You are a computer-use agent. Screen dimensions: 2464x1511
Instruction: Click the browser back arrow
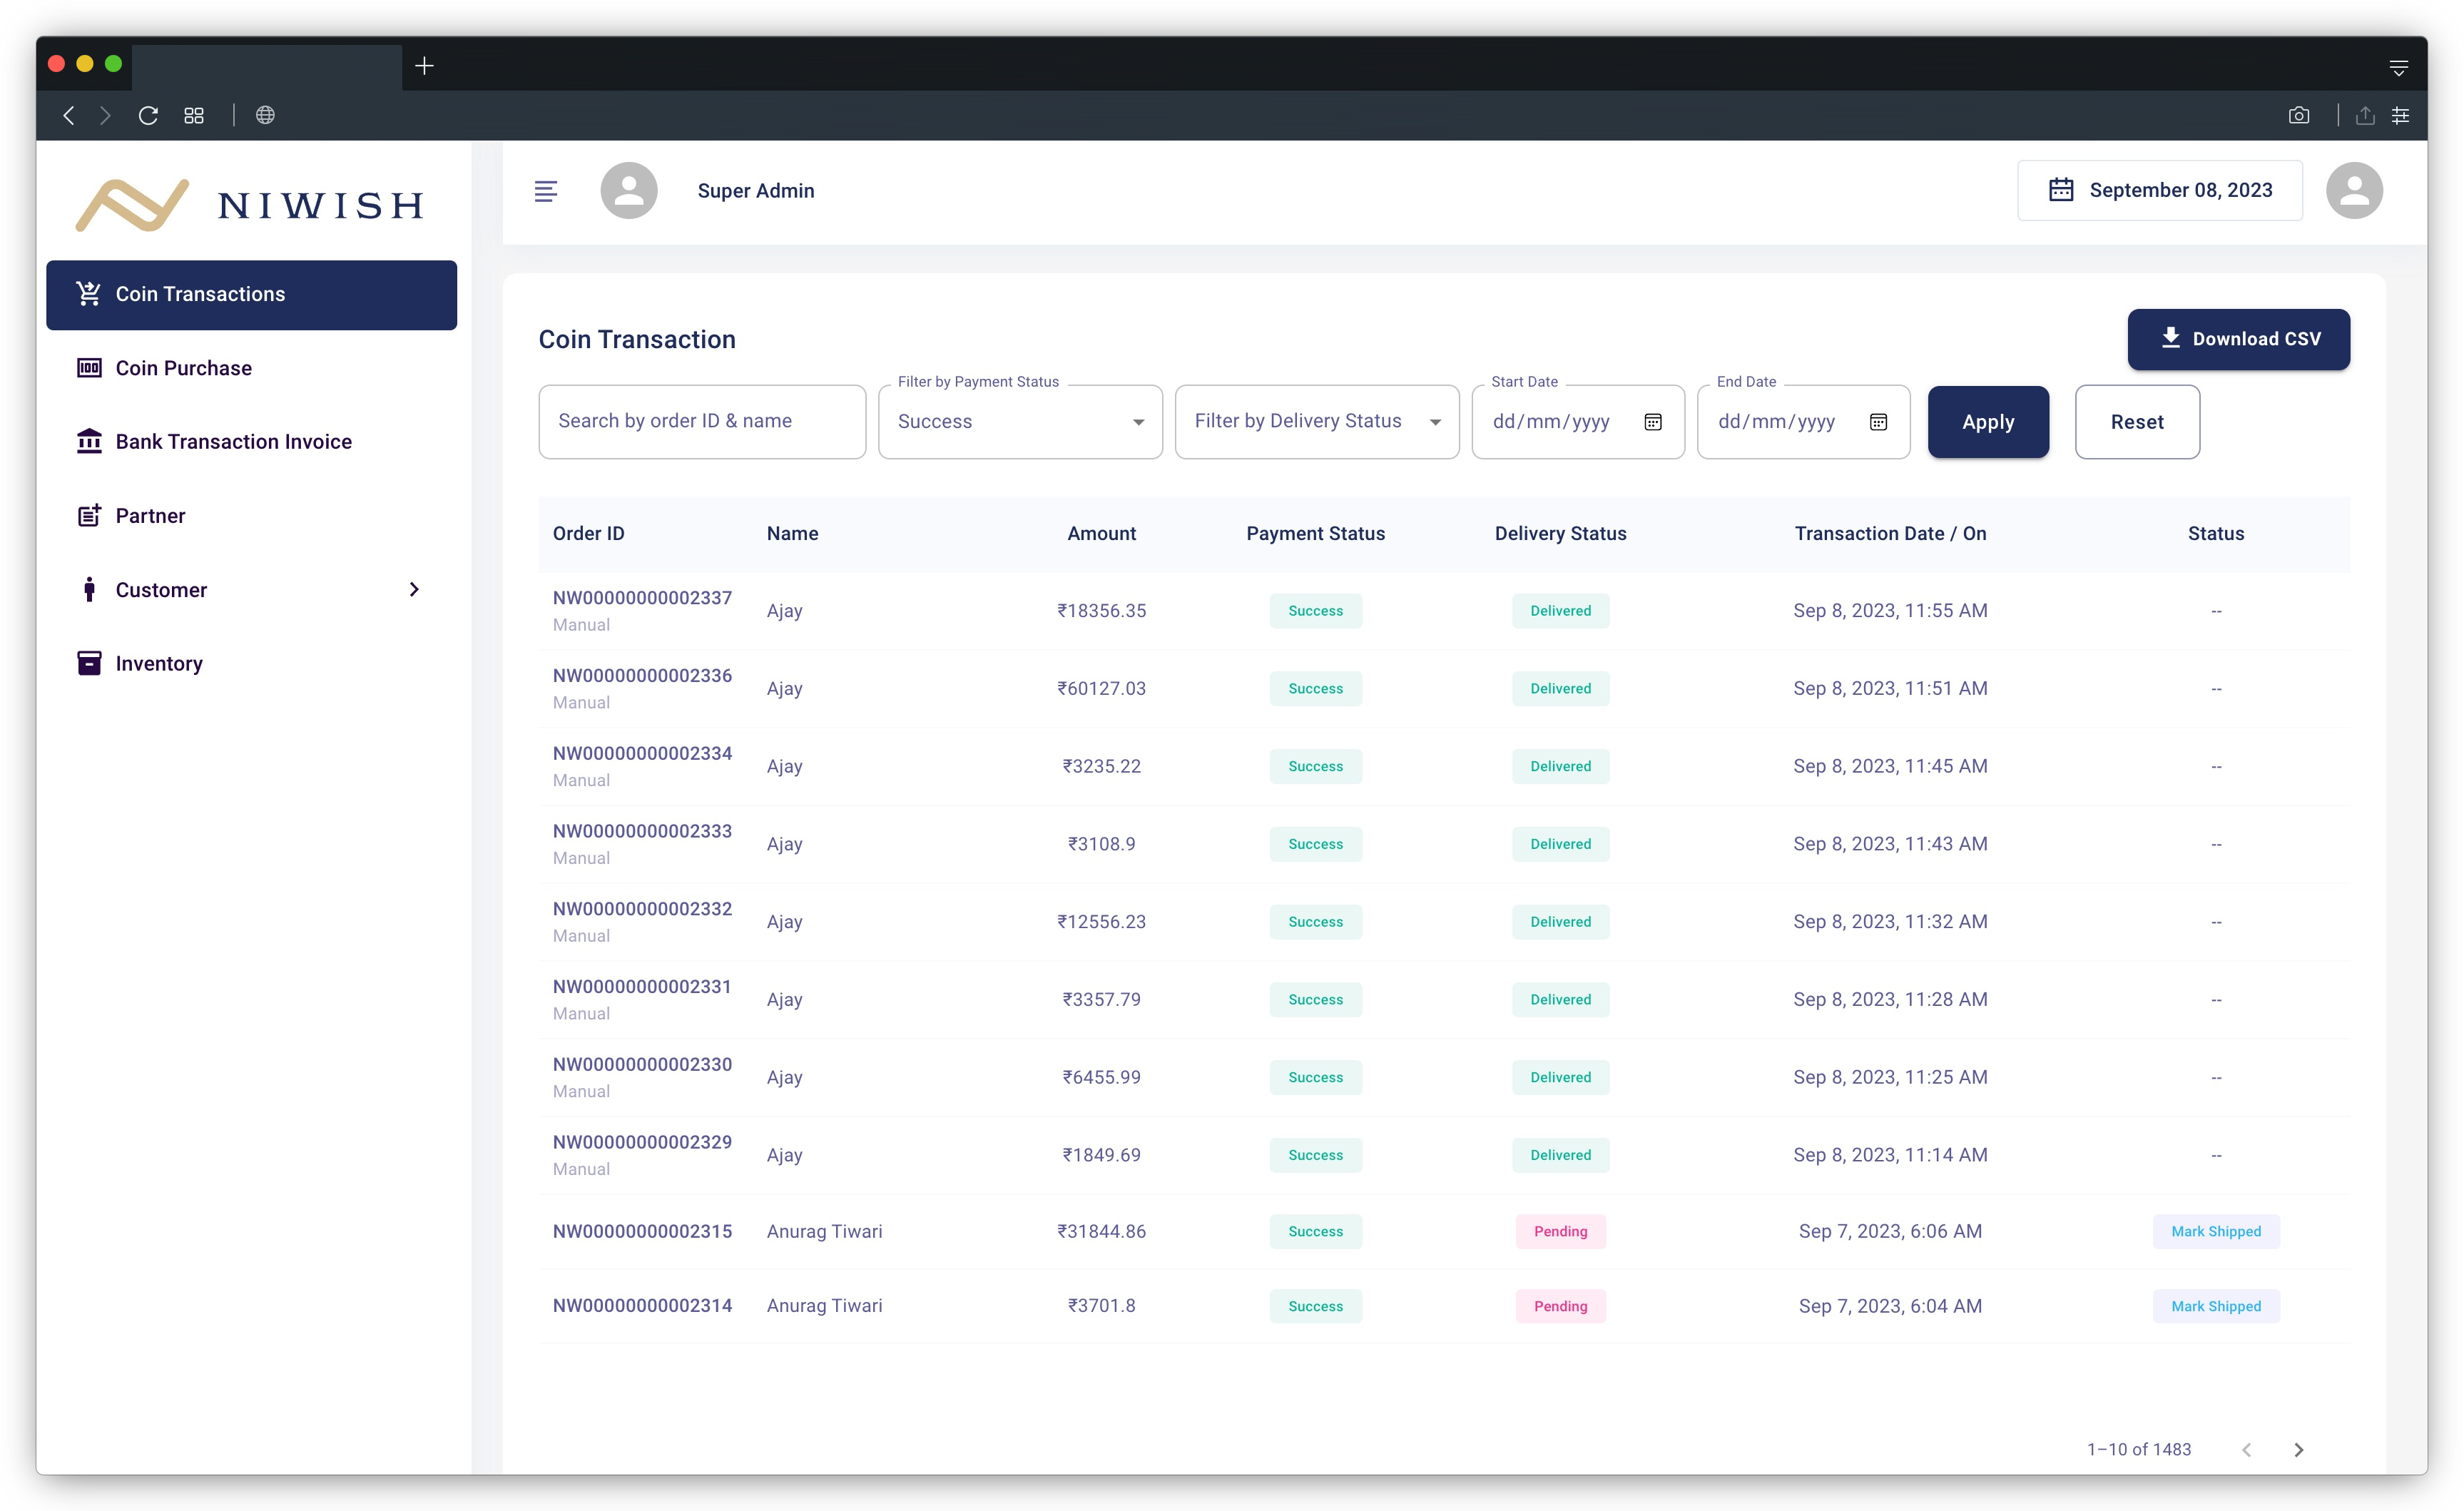point(68,115)
